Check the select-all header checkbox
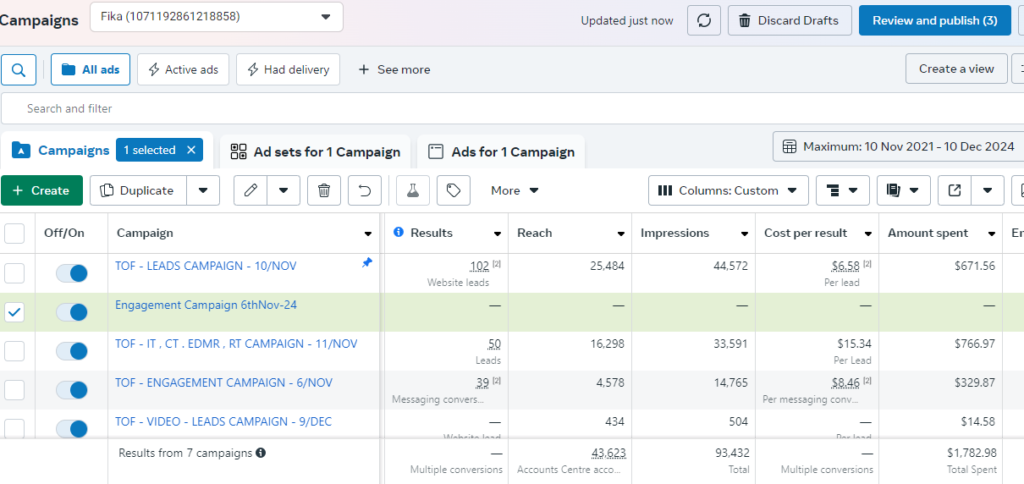The height and width of the screenshot is (484, 1024). (x=14, y=233)
